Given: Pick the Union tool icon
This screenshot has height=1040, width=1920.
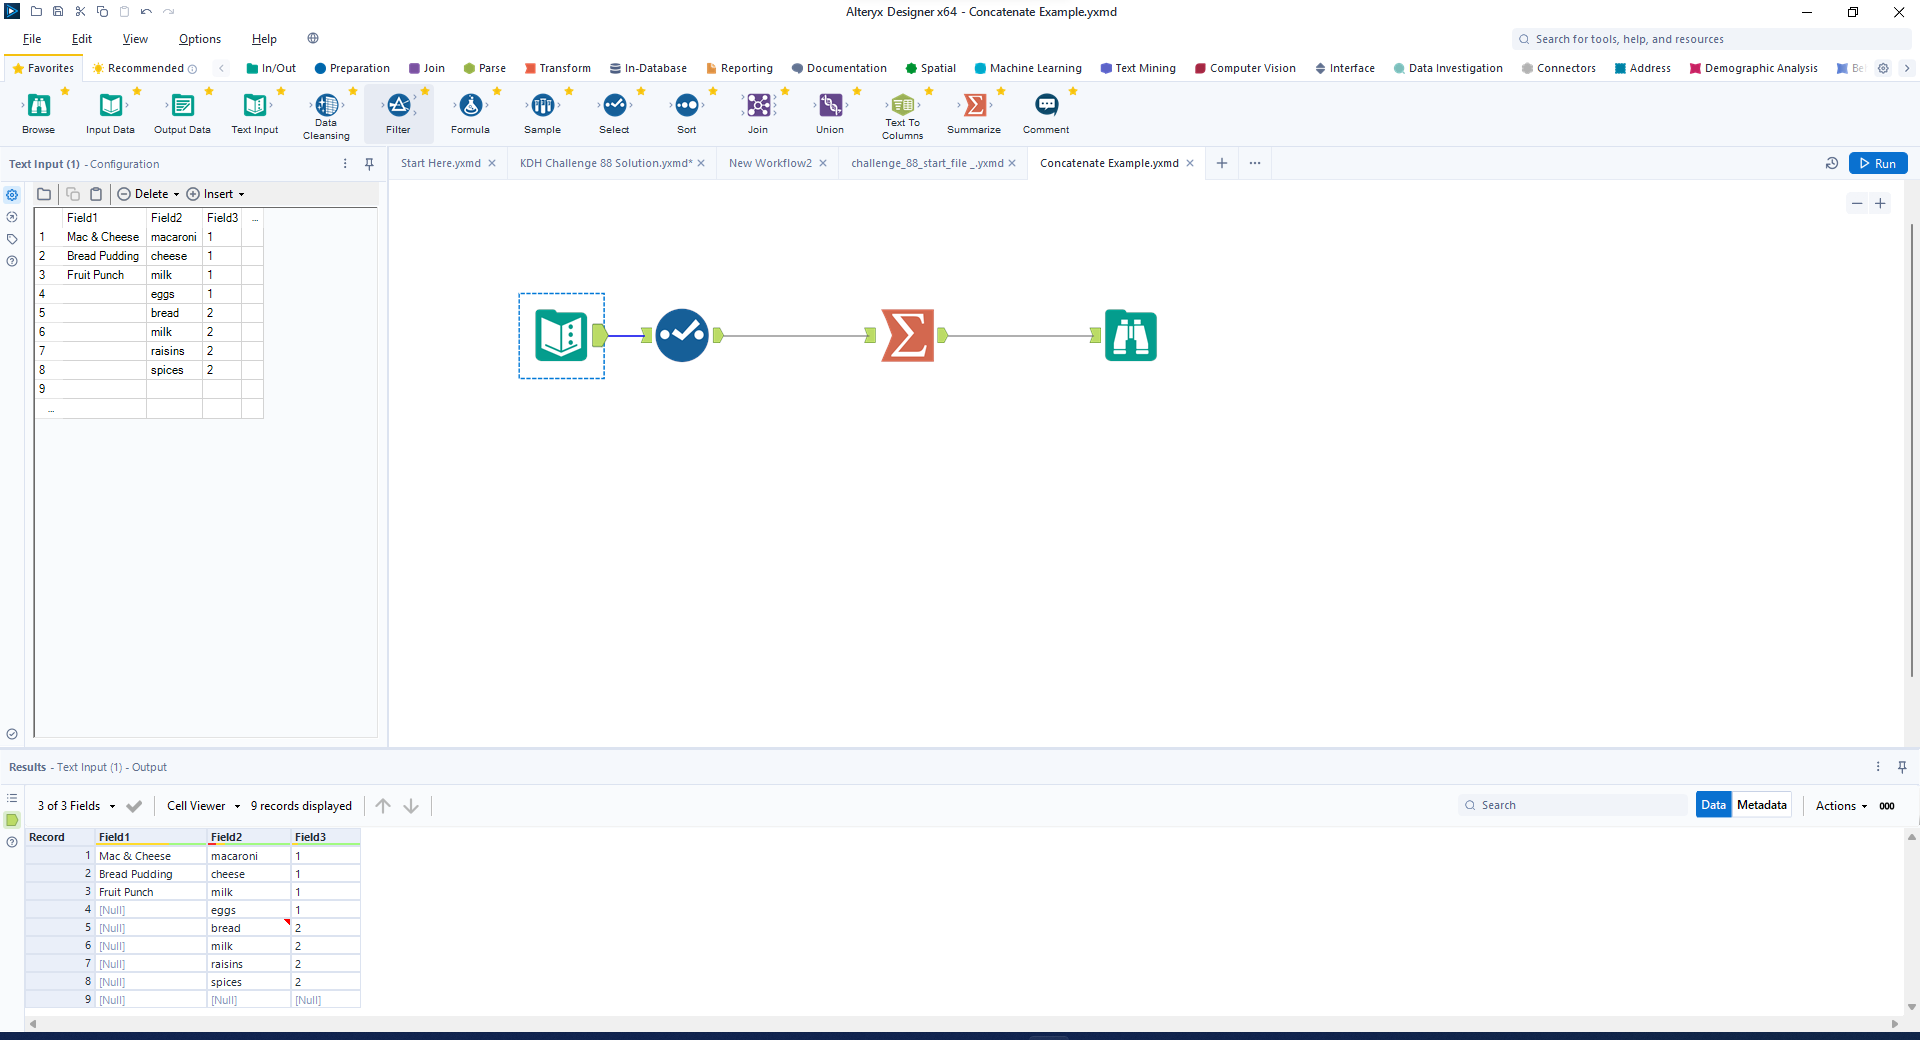Looking at the screenshot, I should click(831, 105).
